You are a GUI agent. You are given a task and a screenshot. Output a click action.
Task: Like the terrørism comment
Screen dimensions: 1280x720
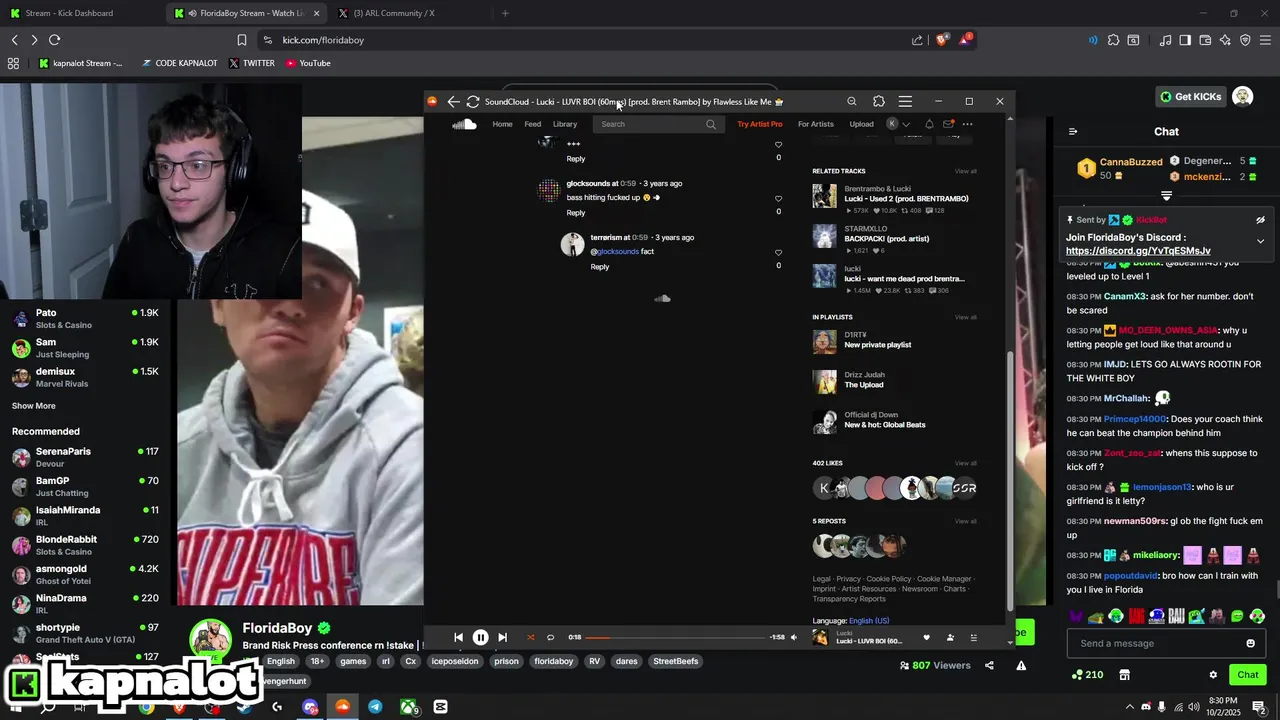(778, 252)
